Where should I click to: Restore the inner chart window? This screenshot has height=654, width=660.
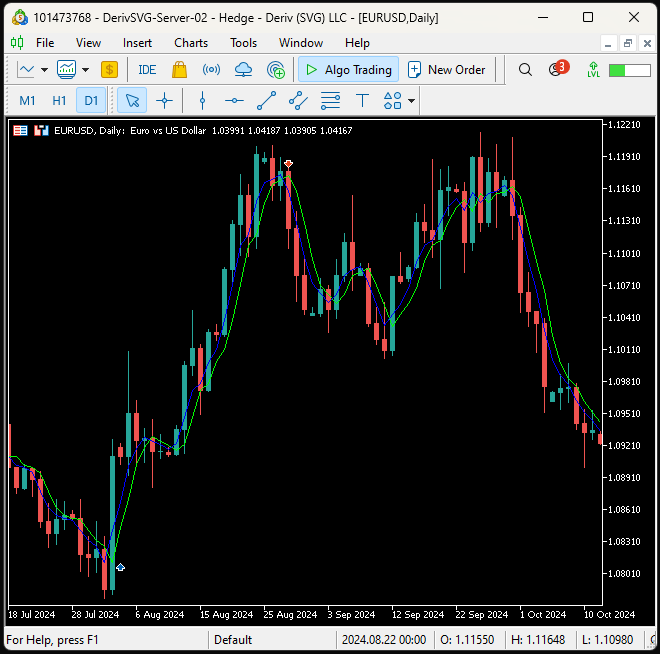pos(628,43)
